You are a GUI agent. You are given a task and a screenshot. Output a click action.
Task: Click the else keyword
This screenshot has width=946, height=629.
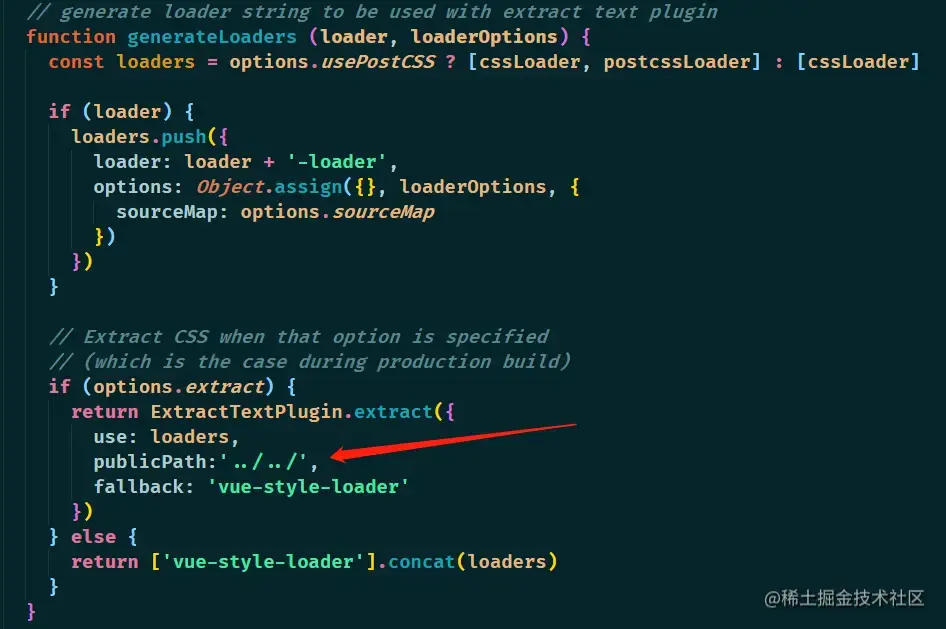click(x=94, y=537)
